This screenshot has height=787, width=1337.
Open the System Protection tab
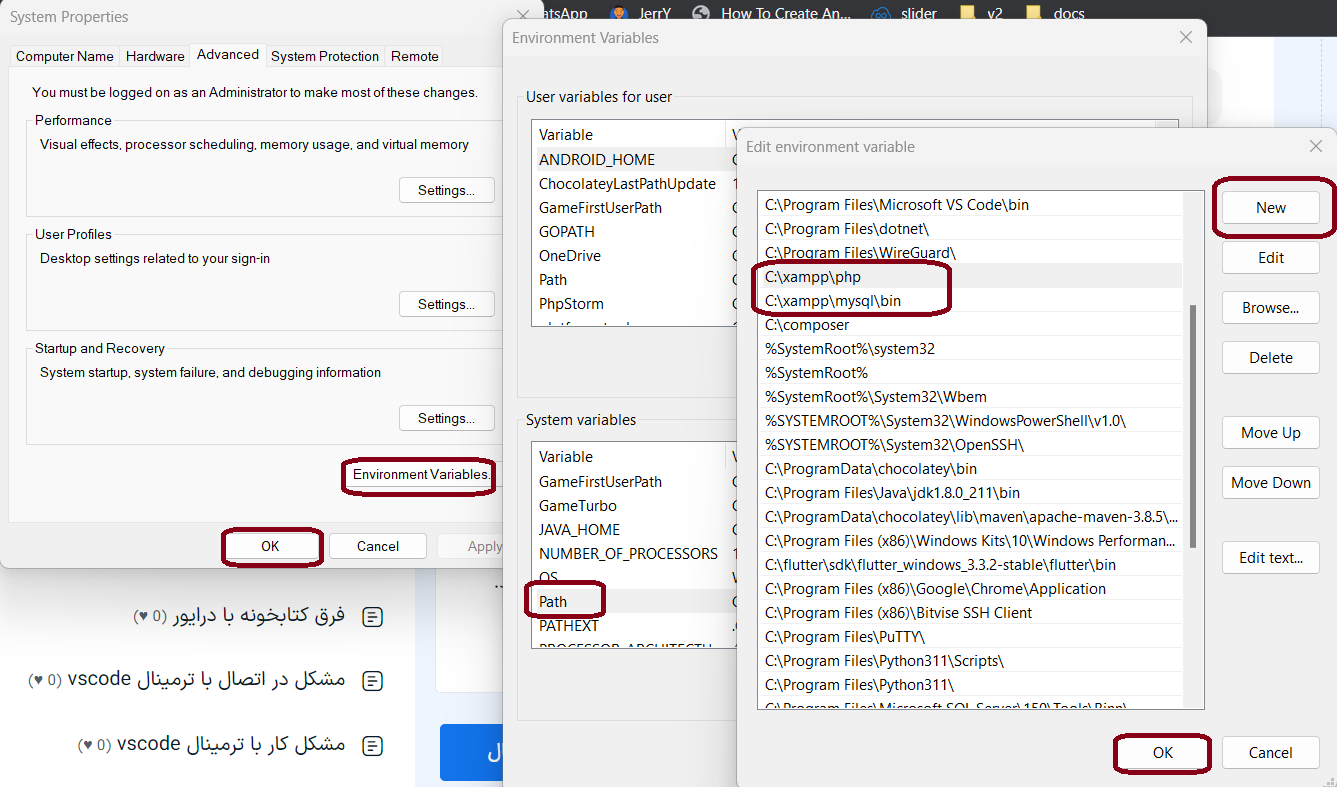coord(325,56)
